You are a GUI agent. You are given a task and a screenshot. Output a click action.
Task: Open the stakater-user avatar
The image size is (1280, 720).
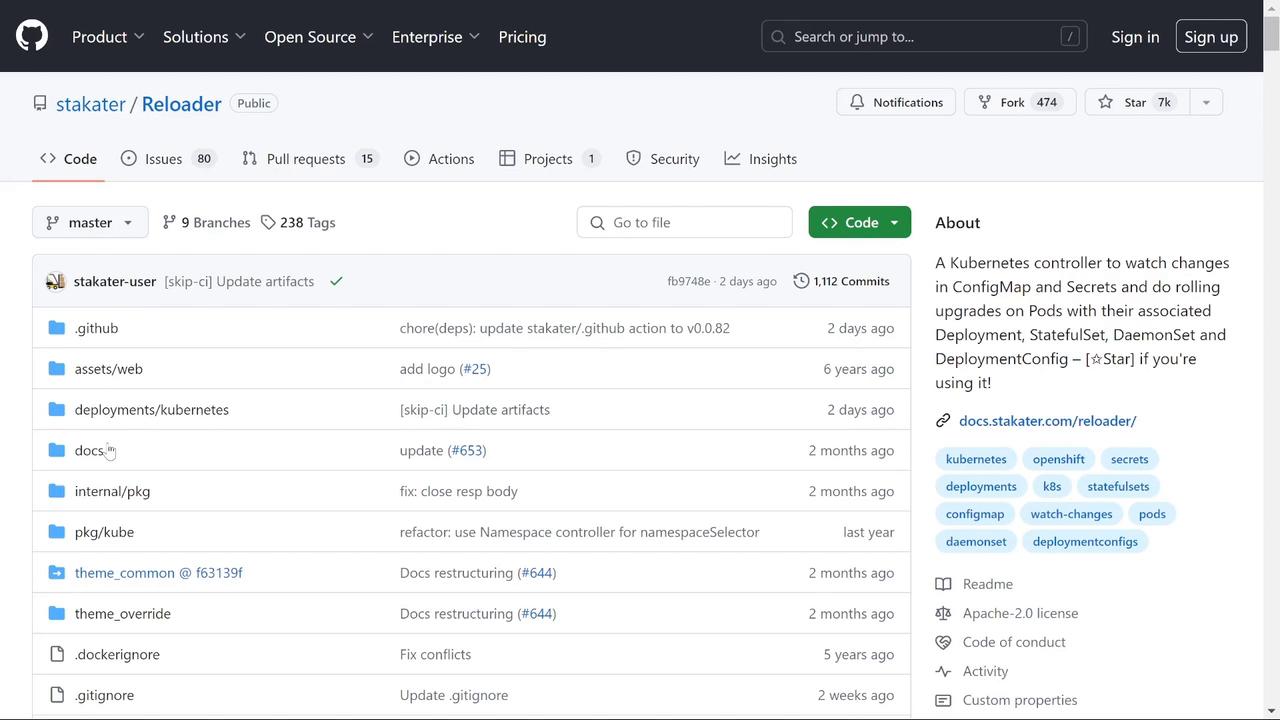click(56, 281)
